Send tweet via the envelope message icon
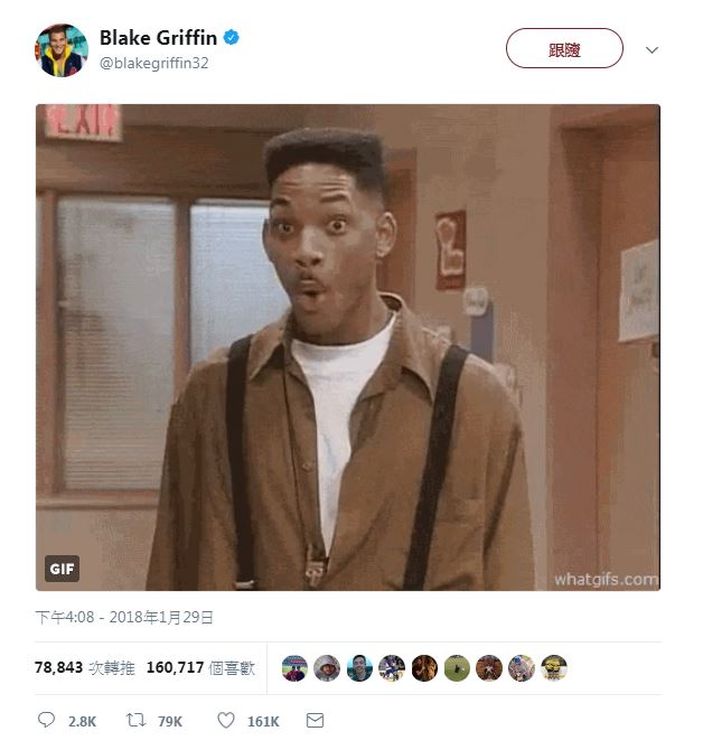The height and width of the screenshot is (750, 703). click(315, 720)
